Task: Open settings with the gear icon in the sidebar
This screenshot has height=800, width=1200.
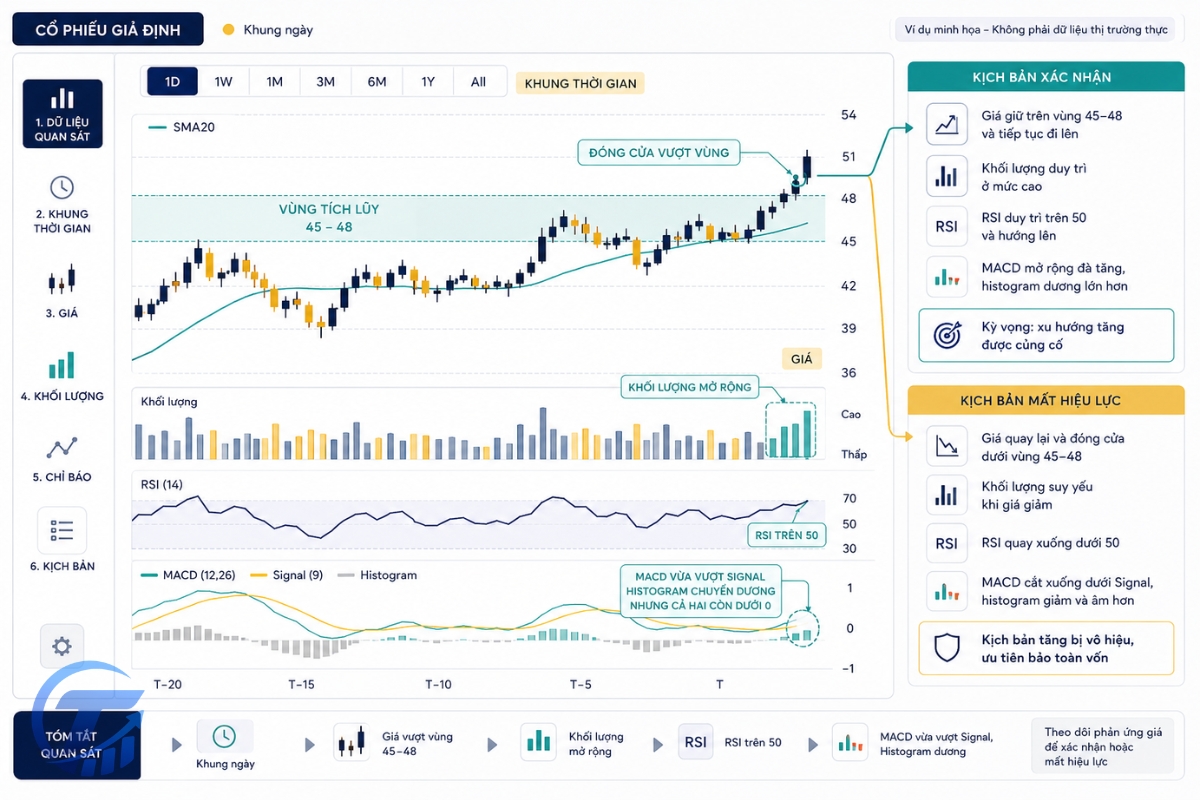Action: pyautogui.click(x=62, y=646)
